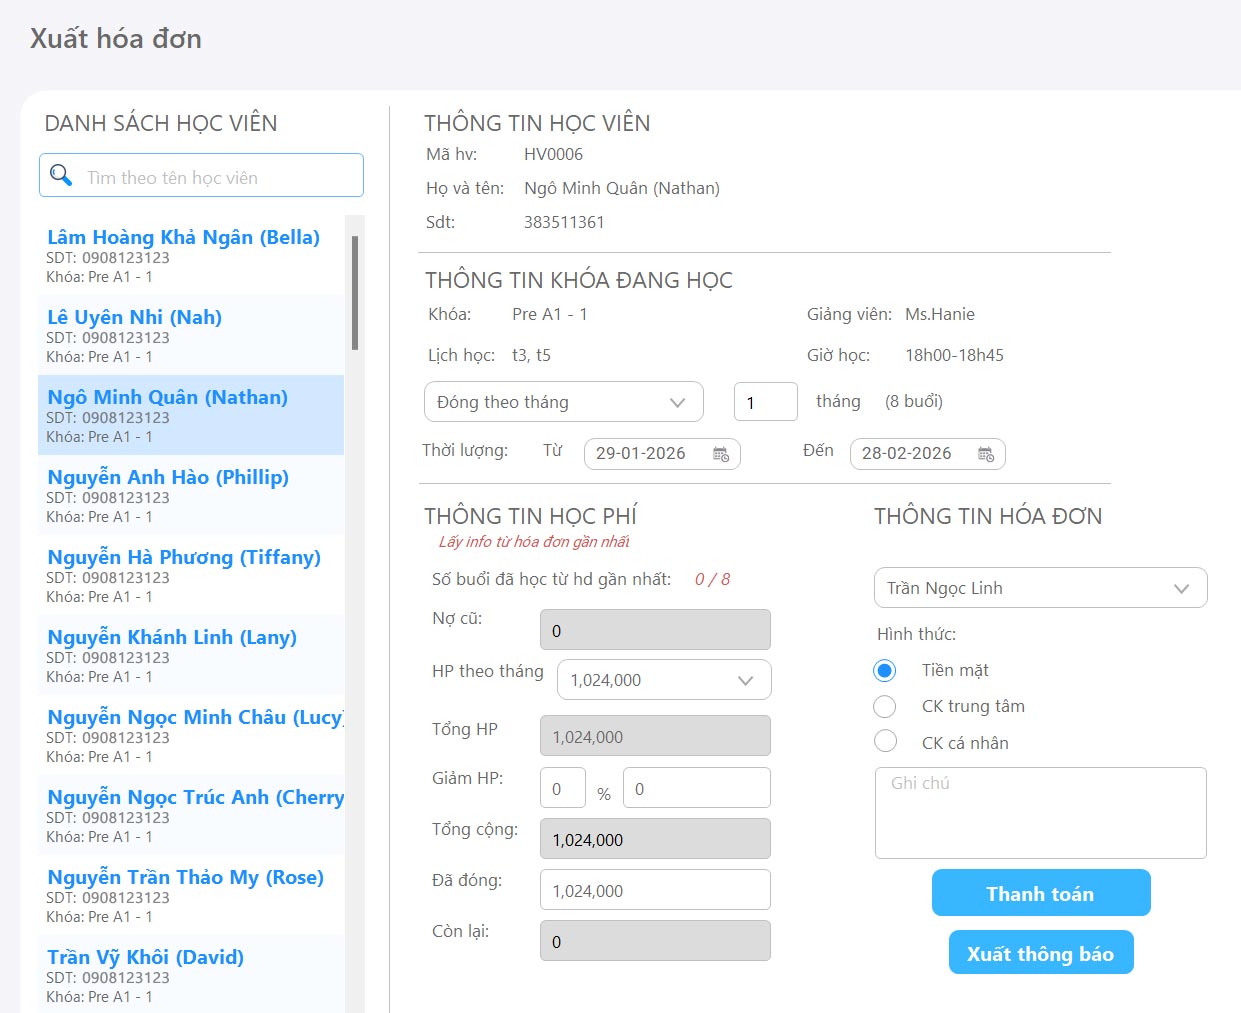1241x1013 pixels.
Task: Expand the Đóng theo tháng dropdown
Action: [563, 402]
